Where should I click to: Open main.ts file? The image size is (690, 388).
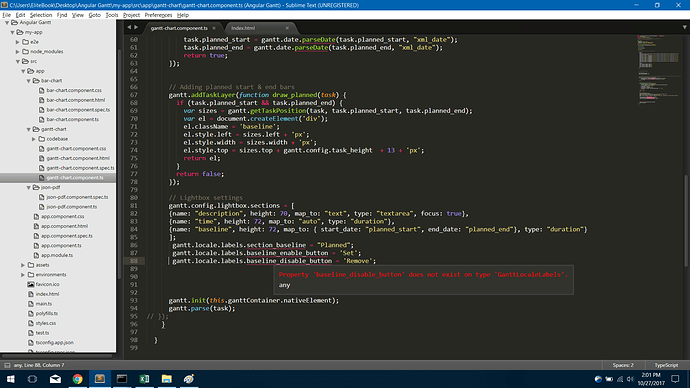pyautogui.click(x=44, y=304)
